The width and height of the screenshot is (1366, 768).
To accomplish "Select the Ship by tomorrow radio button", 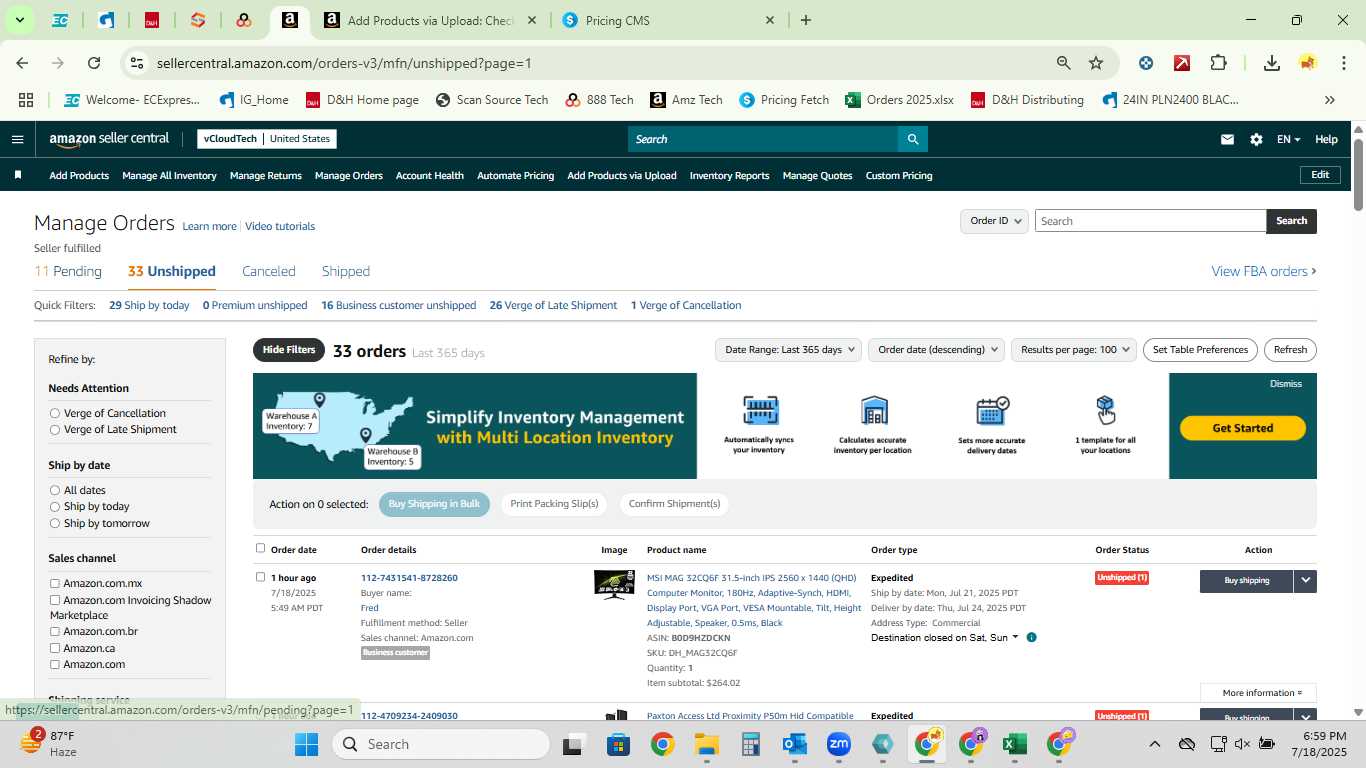I will pyautogui.click(x=55, y=523).
